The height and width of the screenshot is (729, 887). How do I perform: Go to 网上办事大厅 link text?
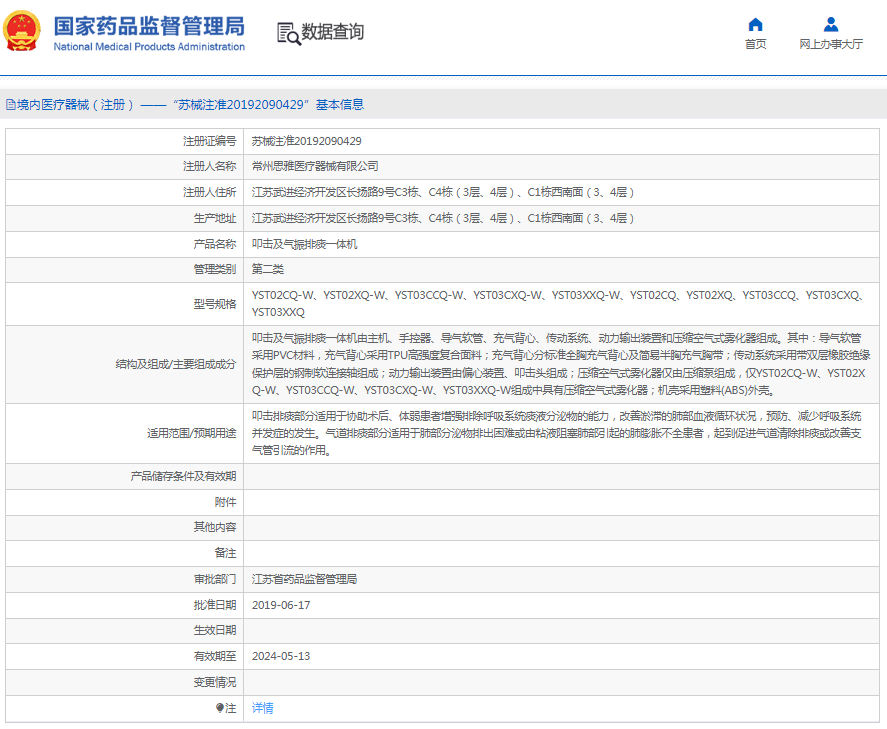831,44
